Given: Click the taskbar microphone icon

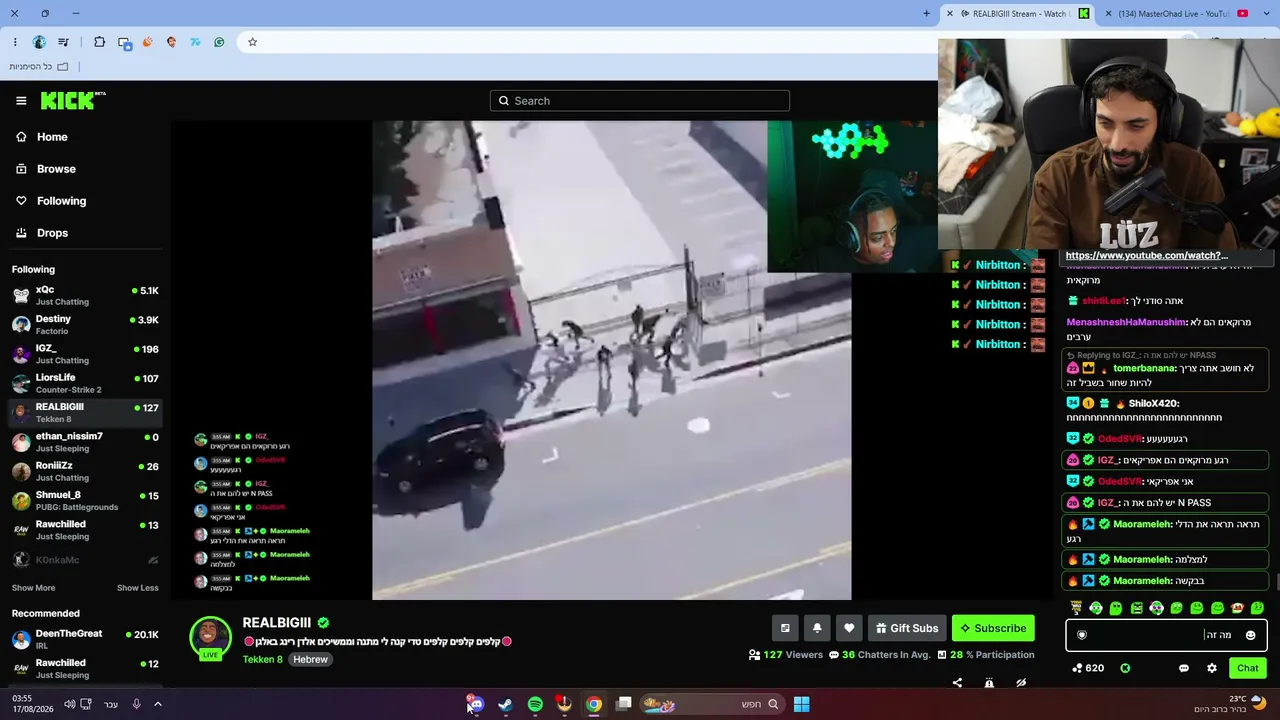Looking at the screenshot, I should (x=136, y=704).
